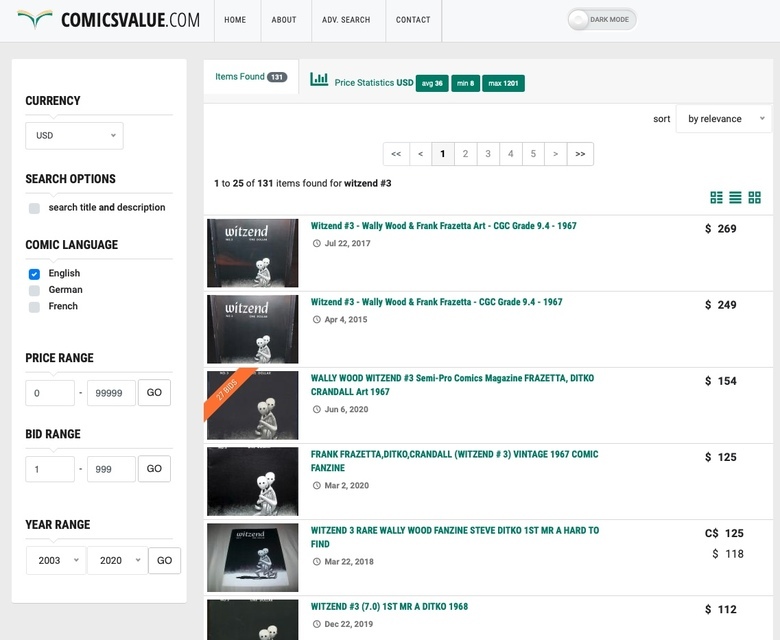780x640 pixels.
Task: Click the avg 36 statistic badge
Action: point(432,83)
